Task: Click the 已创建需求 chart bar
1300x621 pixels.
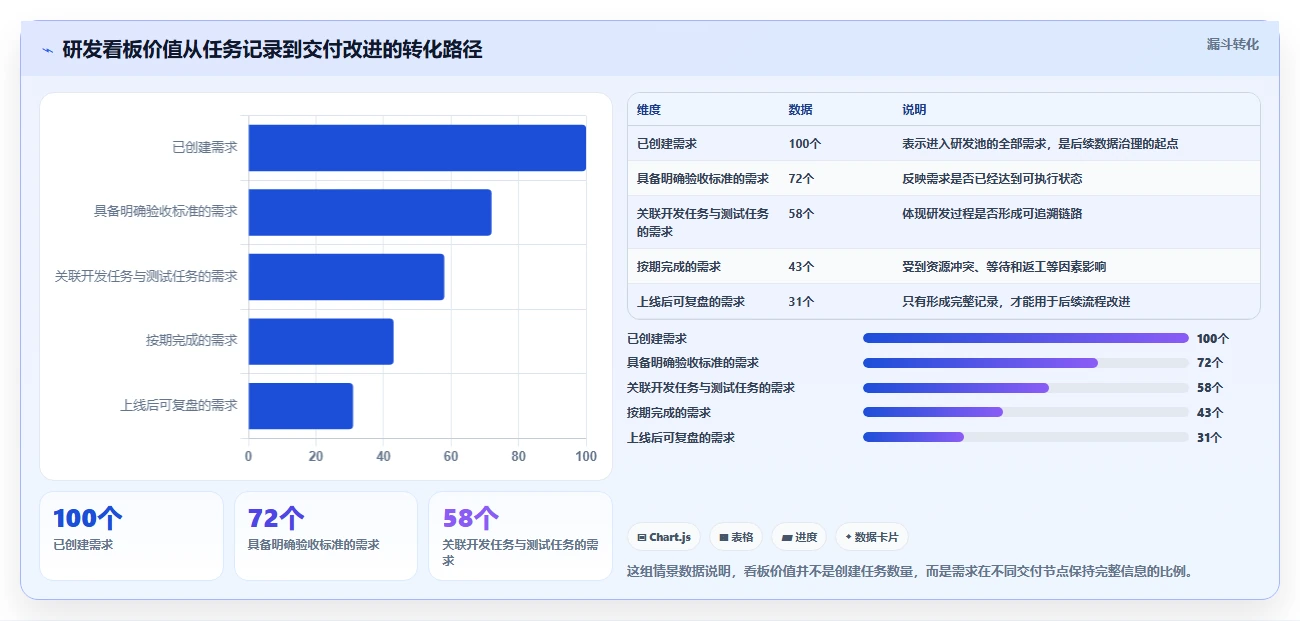Action: (x=417, y=148)
